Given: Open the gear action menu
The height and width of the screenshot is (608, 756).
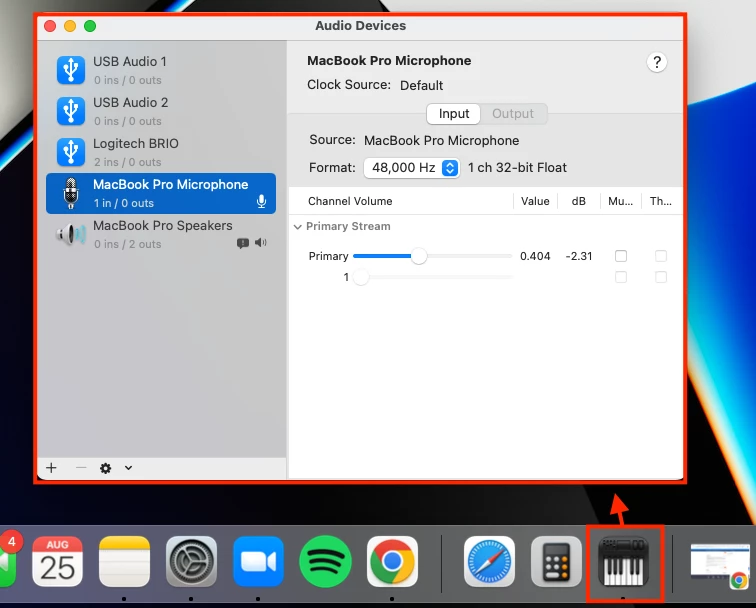Looking at the screenshot, I should point(105,468).
